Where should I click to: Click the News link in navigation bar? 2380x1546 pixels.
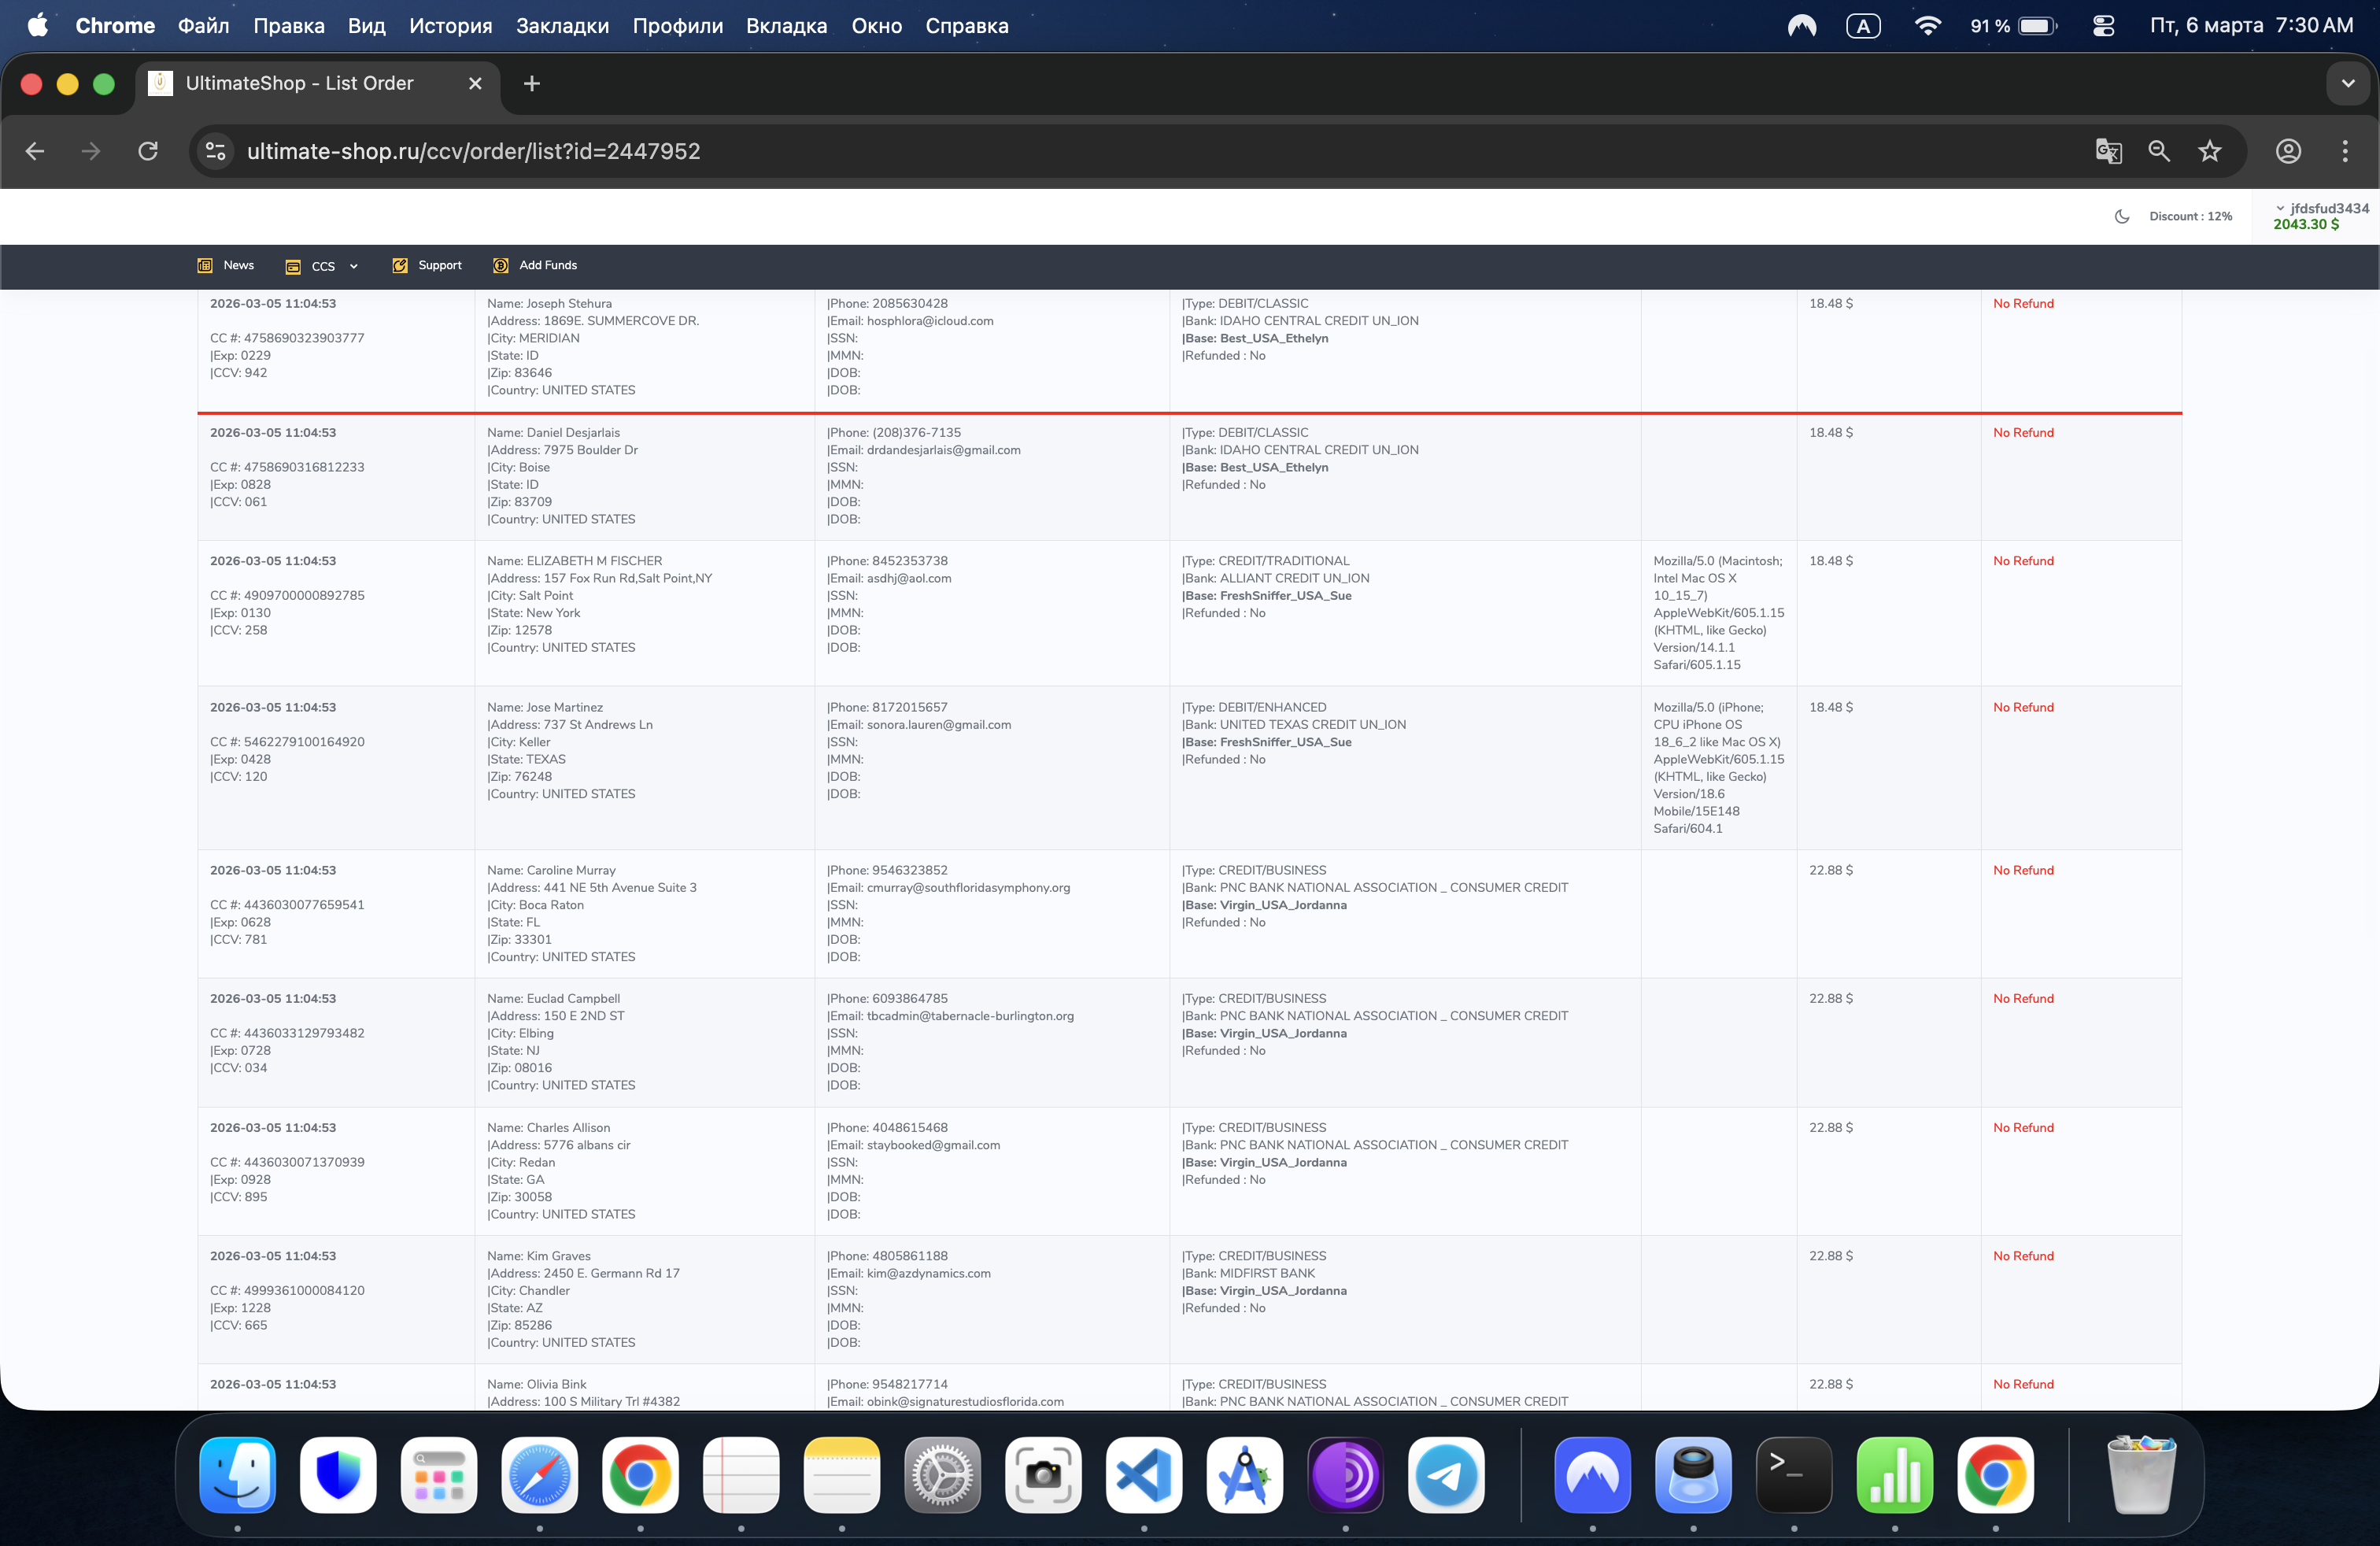point(237,265)
